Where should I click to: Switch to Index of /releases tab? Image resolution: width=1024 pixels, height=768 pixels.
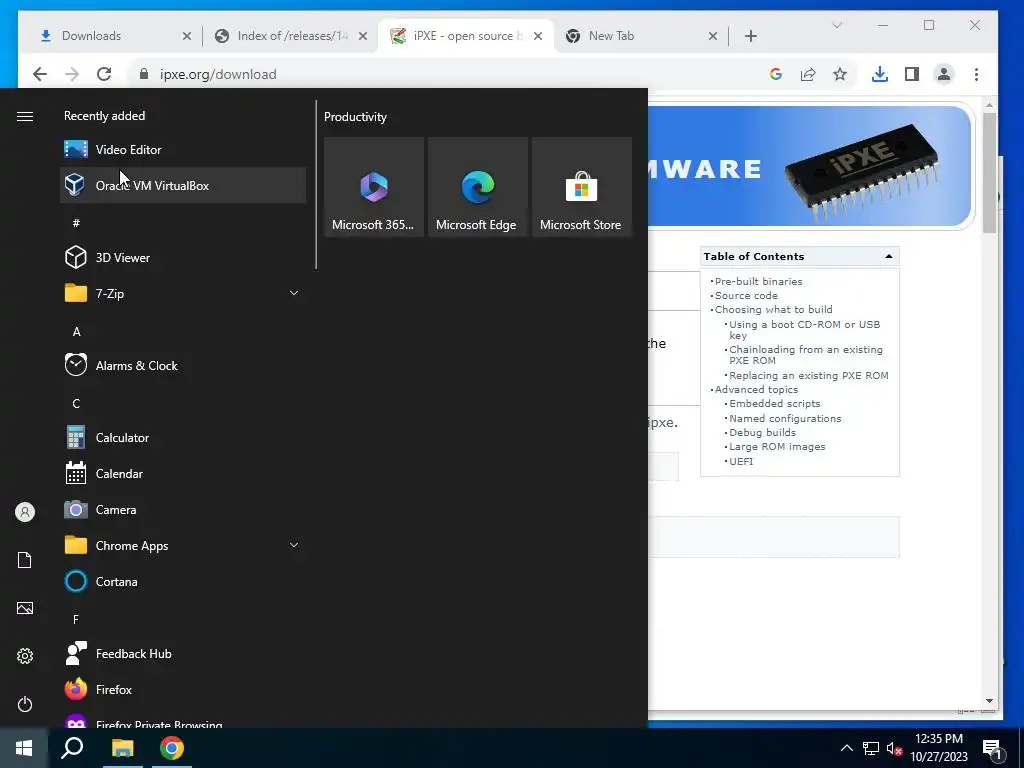[x=291, y=36]
